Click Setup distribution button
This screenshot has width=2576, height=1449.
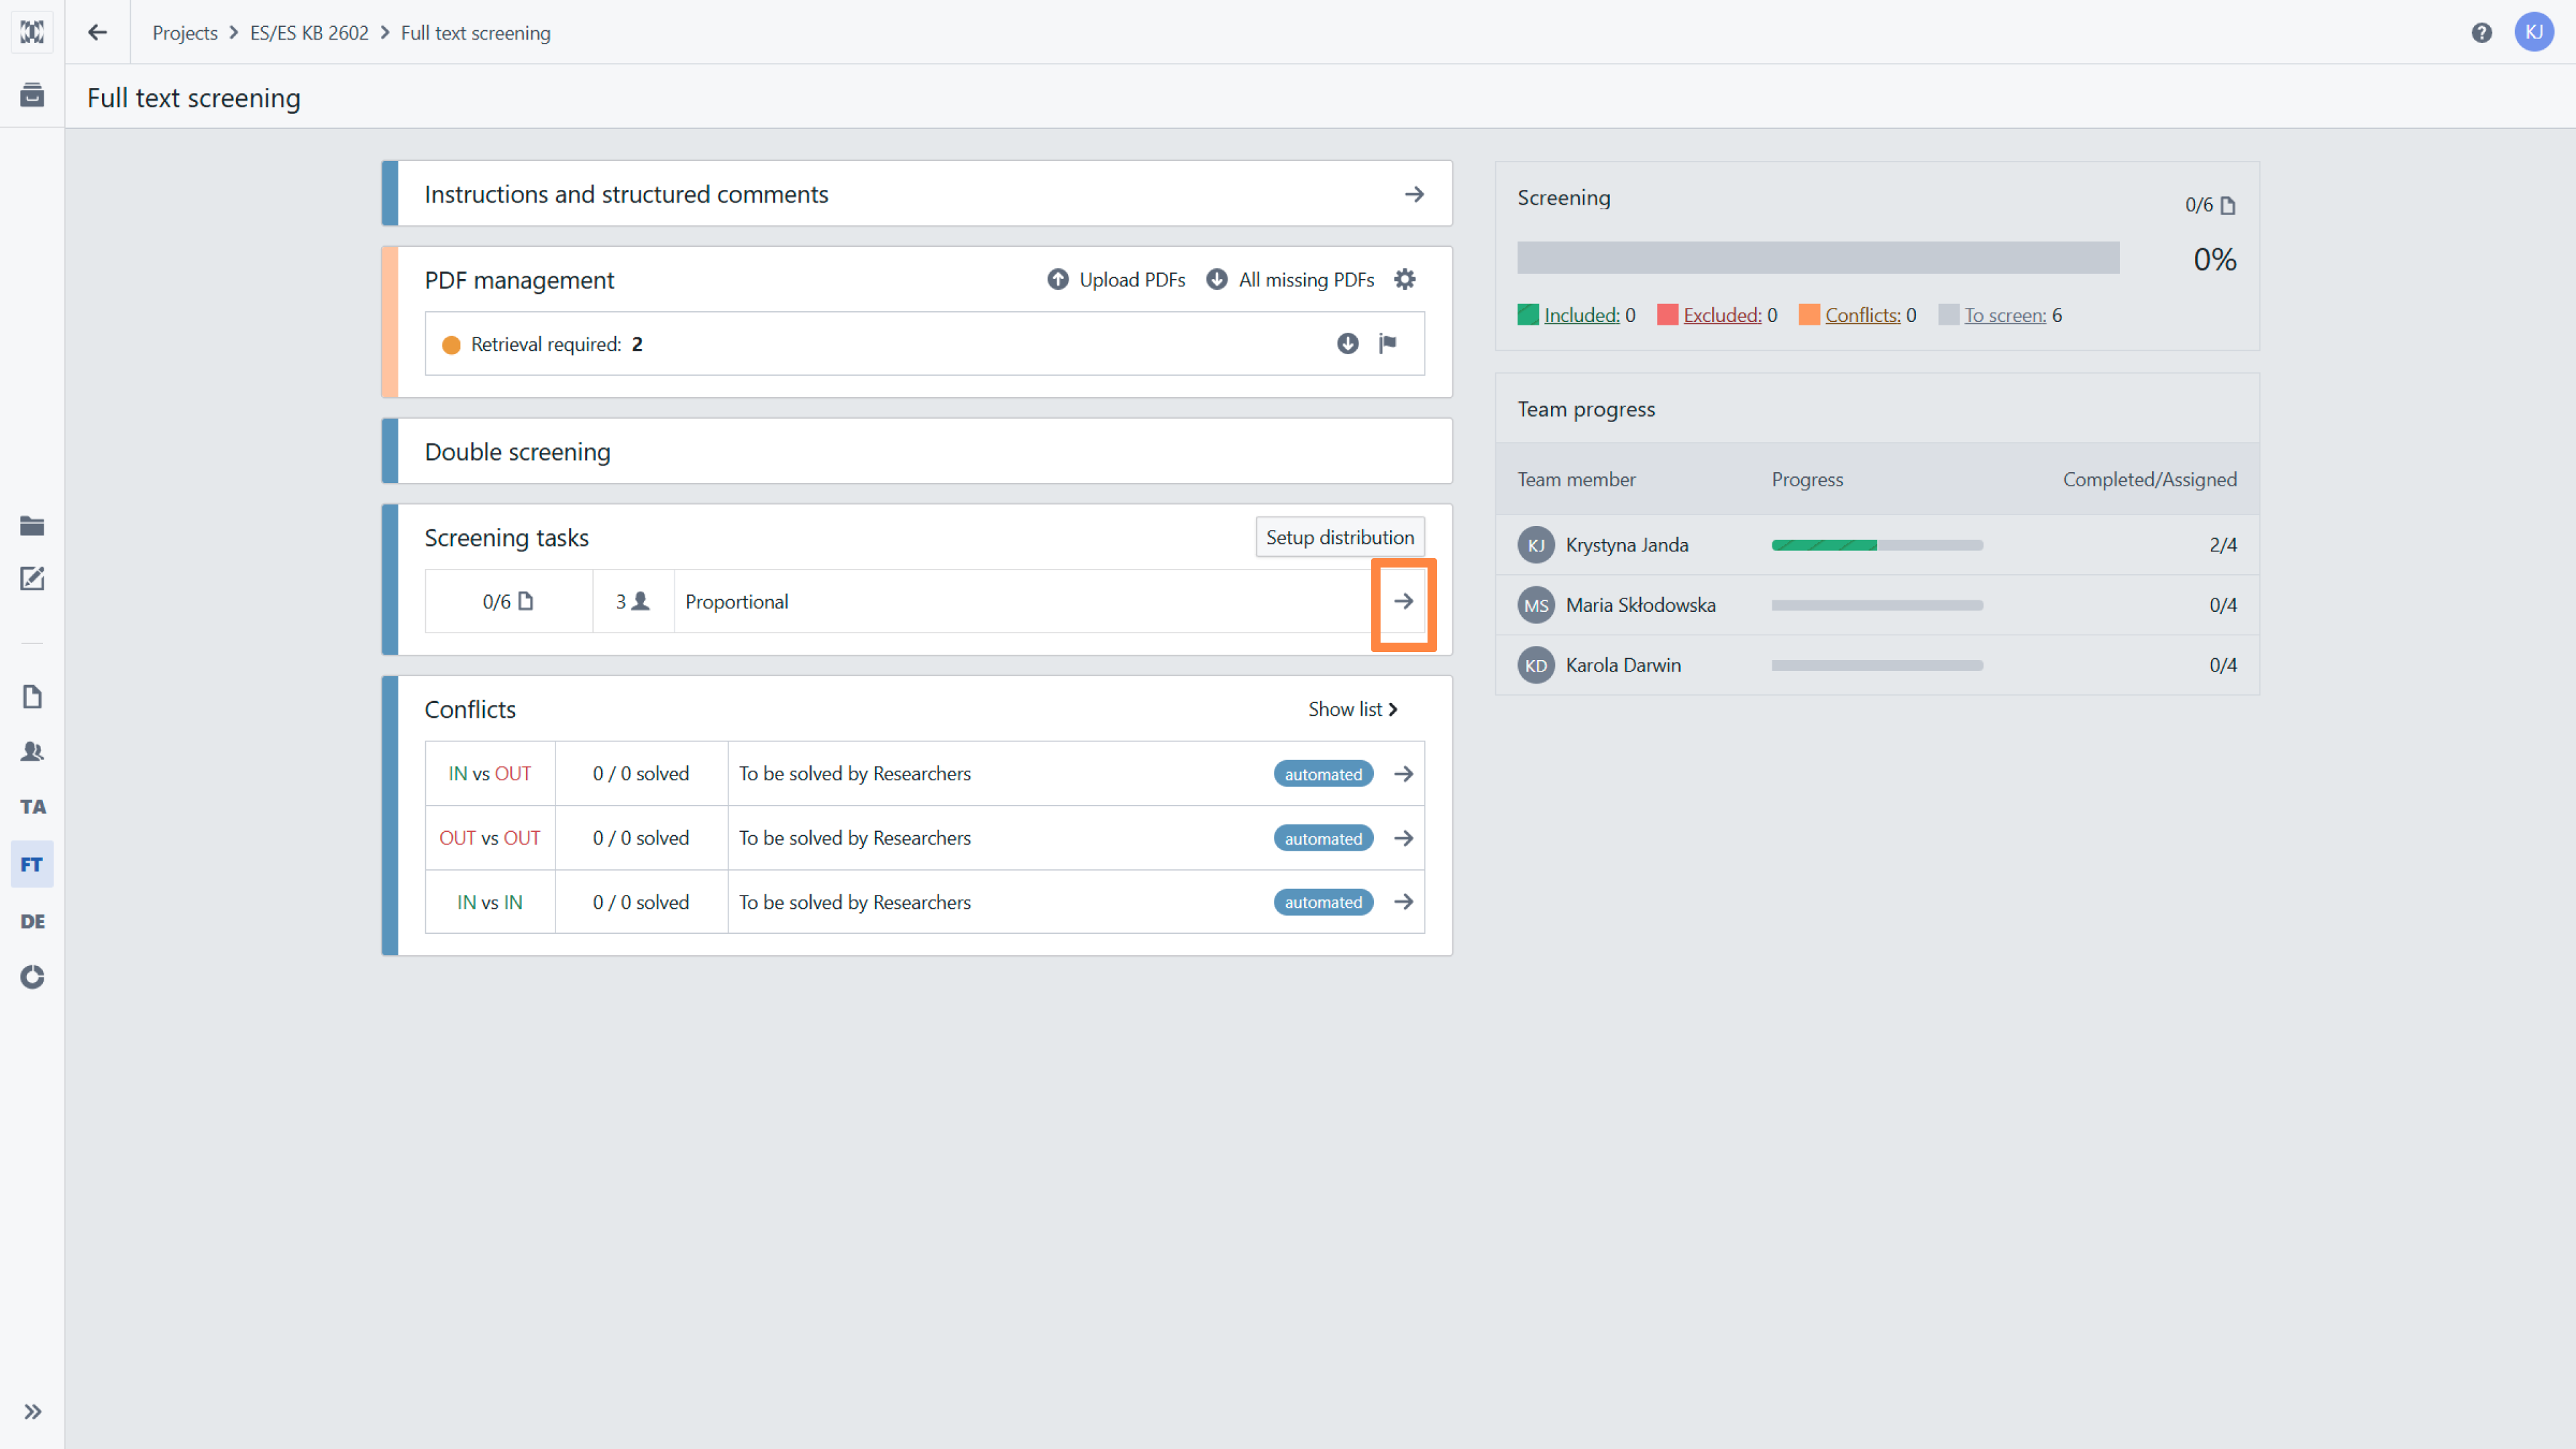point(1340,537)
